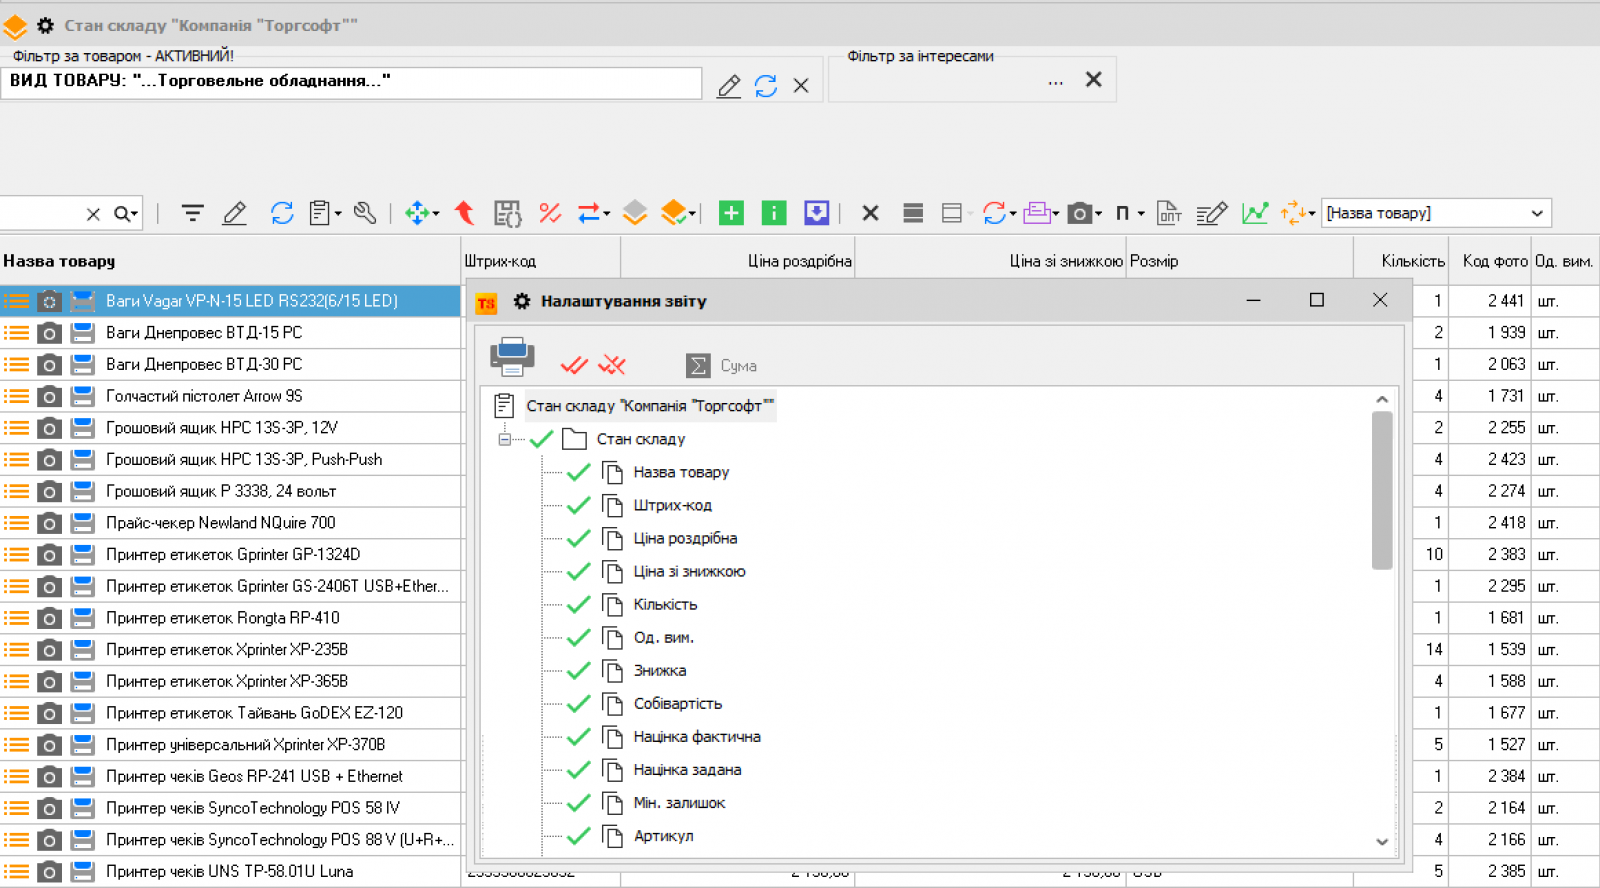Click the ellipsis button in interests filter
Screen dimensions: 1600x888
(1055, 82)
